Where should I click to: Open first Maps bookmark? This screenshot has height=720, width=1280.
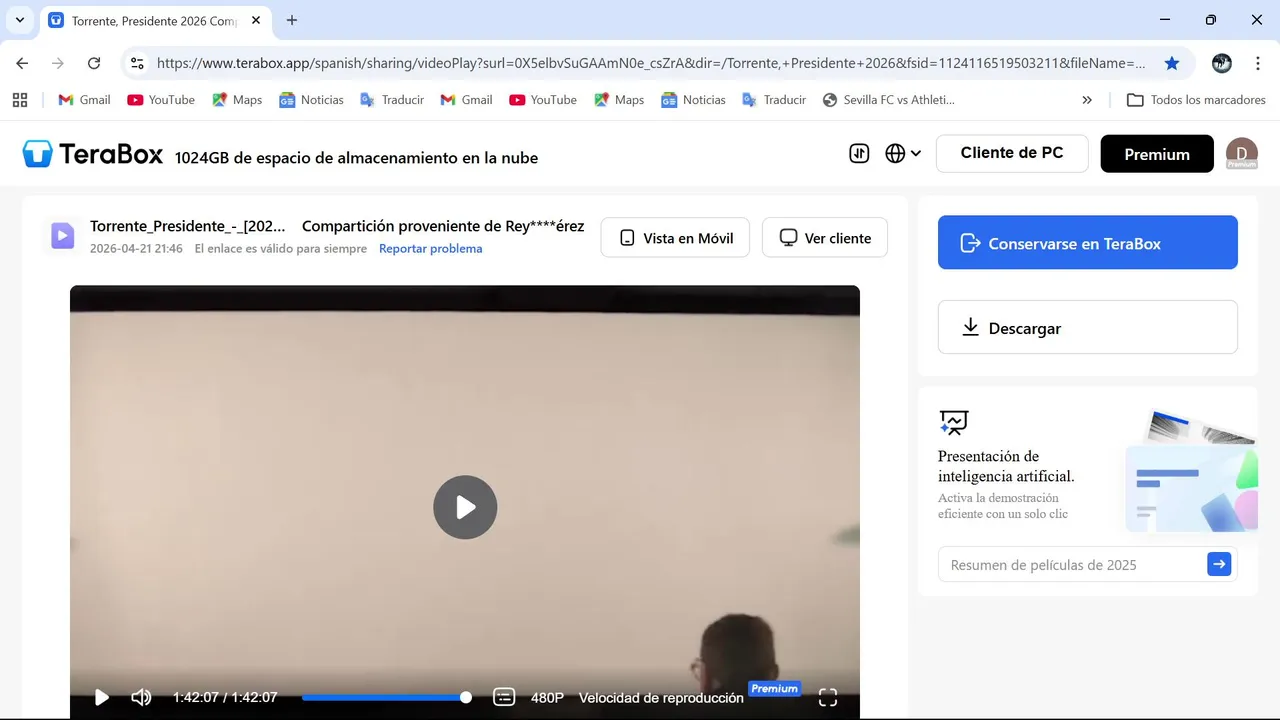click(x=237, y=100)
